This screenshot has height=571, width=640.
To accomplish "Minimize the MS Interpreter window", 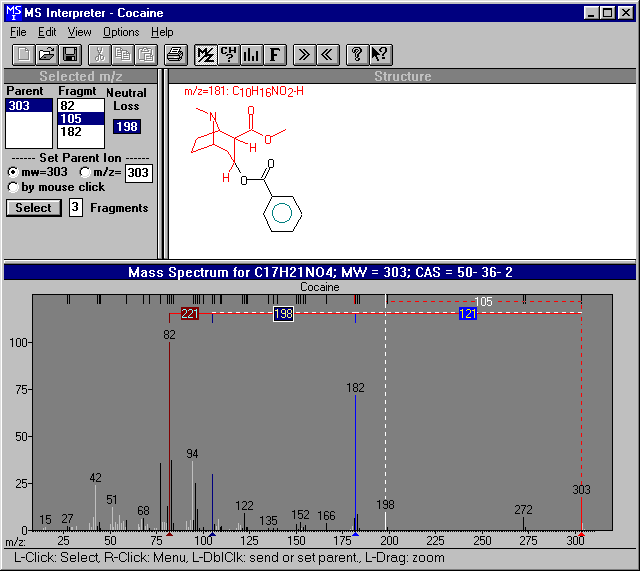I will pos(591,13).
